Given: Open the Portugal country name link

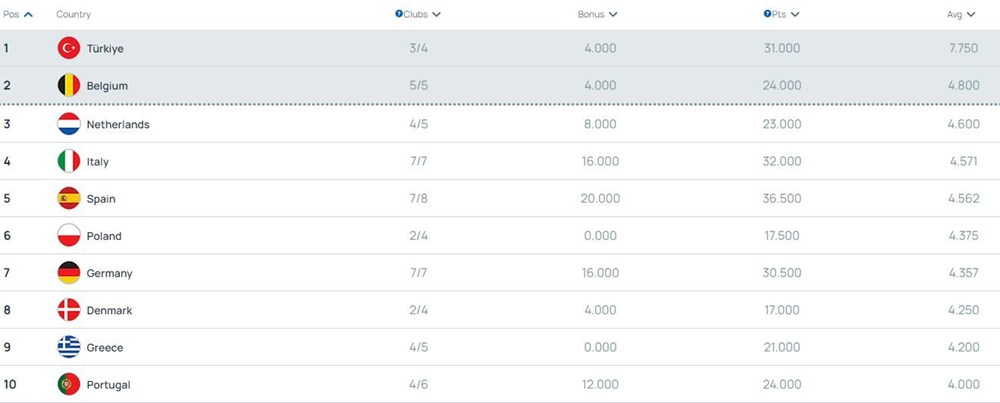Looking at the screenshot, I should click(108, 384).
